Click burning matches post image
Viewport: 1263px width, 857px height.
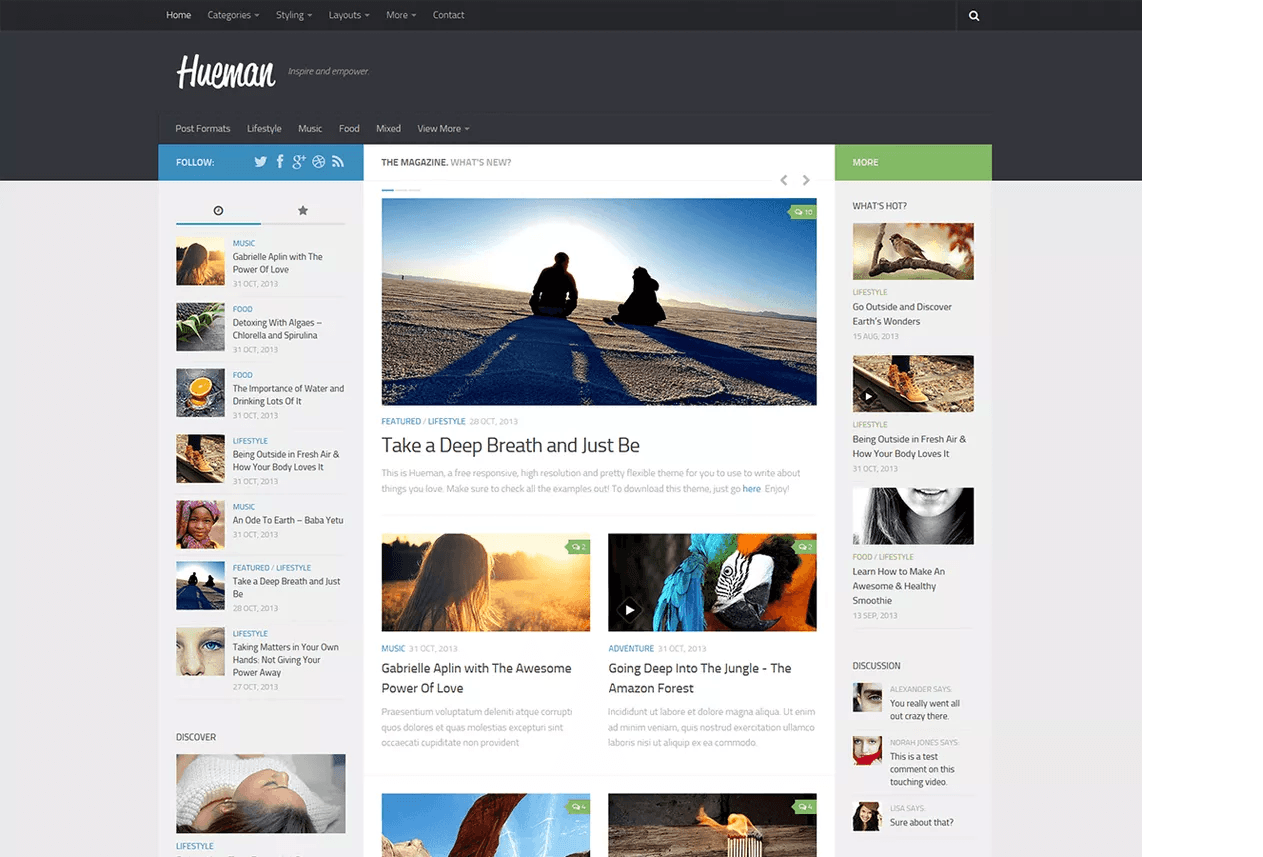(x=712, y=825)
